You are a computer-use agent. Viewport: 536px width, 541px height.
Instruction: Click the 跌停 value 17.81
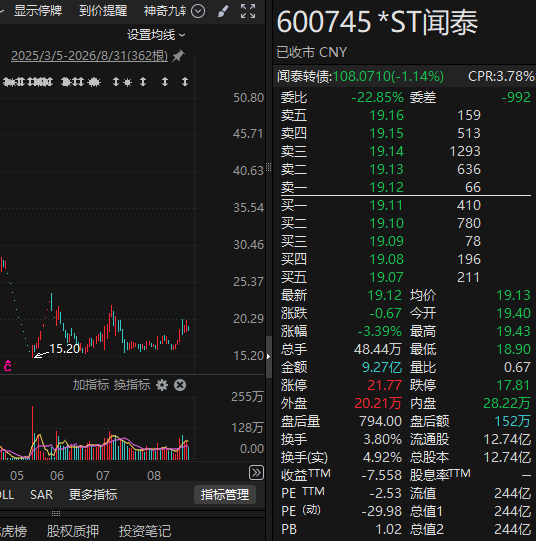[x=513, y=385]
